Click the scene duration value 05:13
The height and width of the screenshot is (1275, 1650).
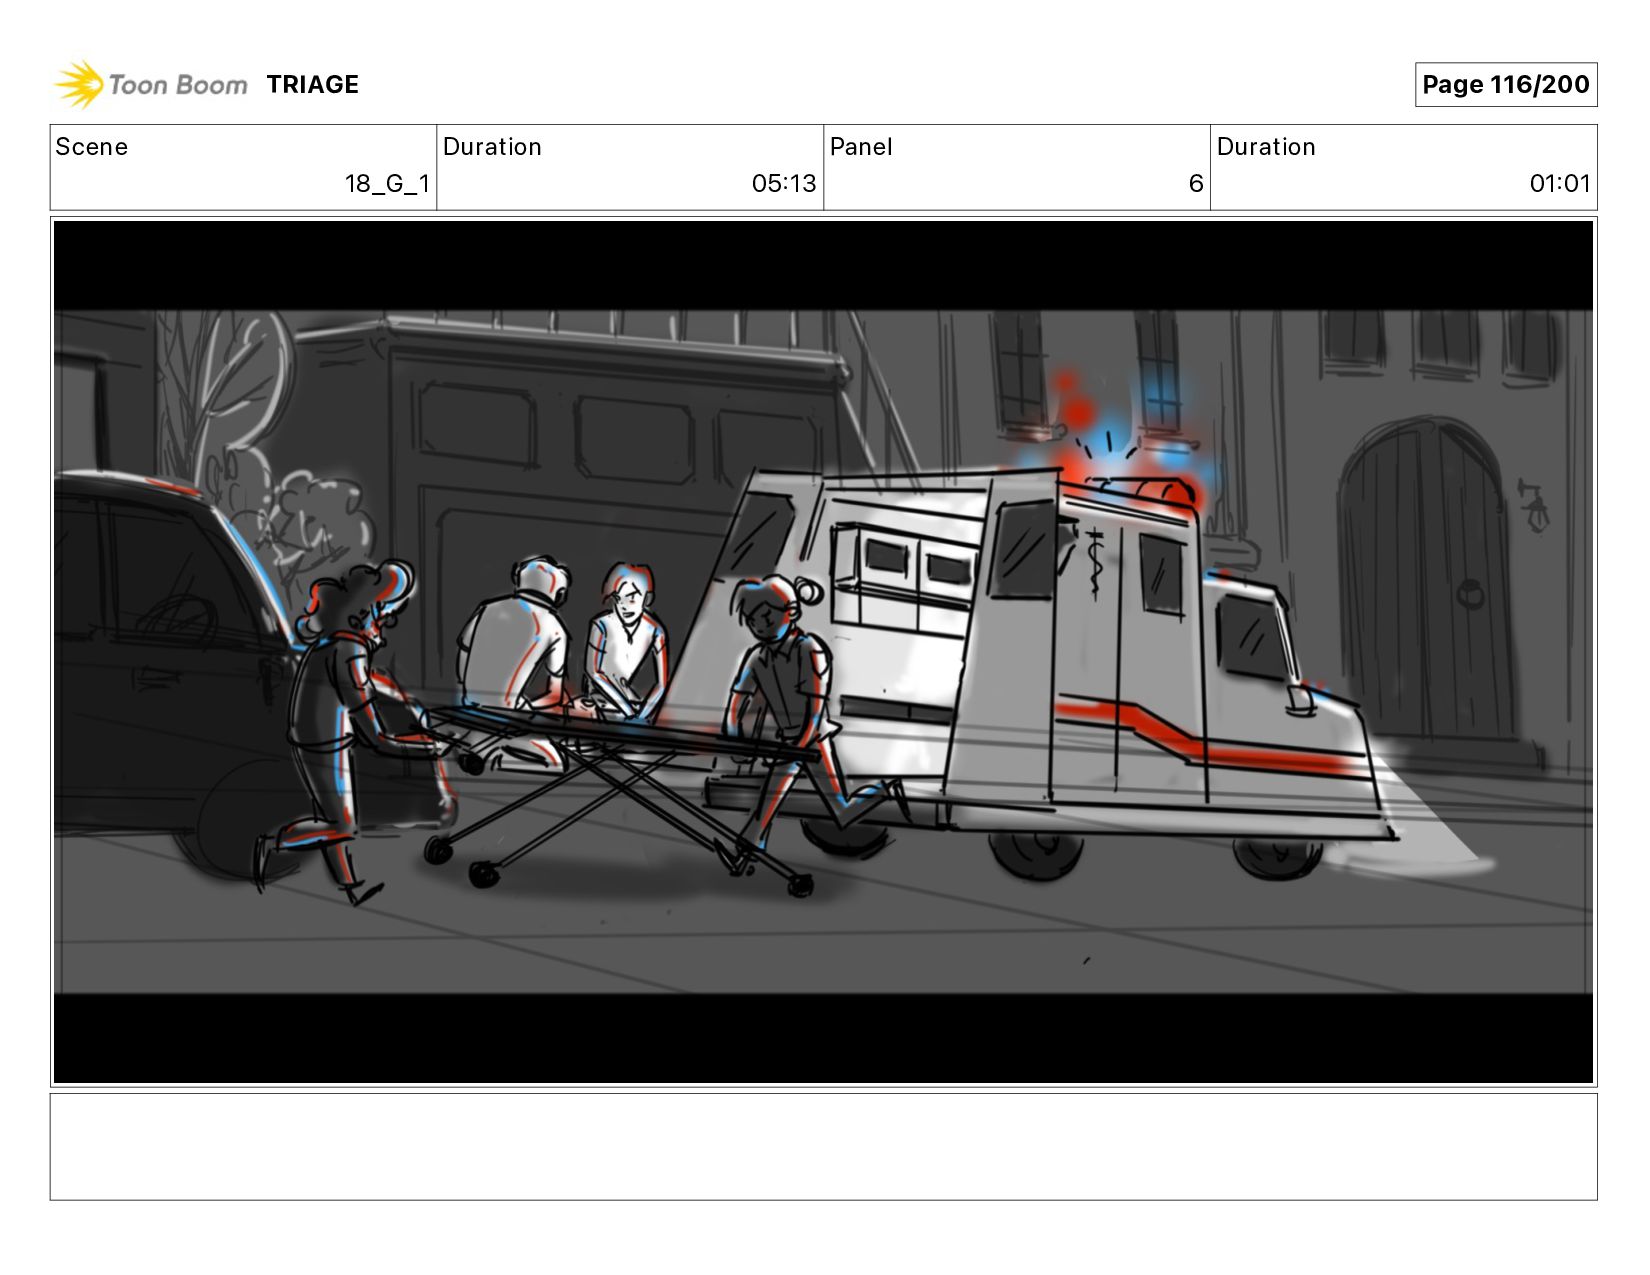[784, 184]
